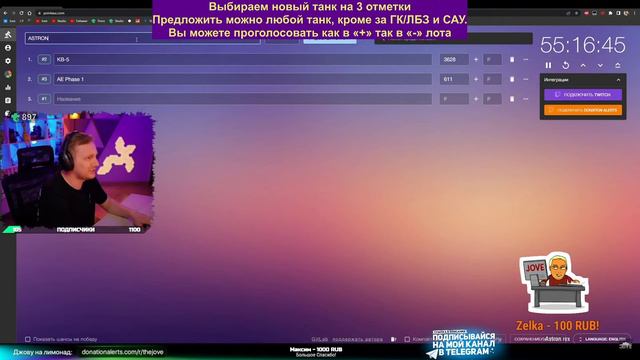Delete the AE Phase 1 lot
The height and width of the screenshot is (360, 640).
[512, 79]
